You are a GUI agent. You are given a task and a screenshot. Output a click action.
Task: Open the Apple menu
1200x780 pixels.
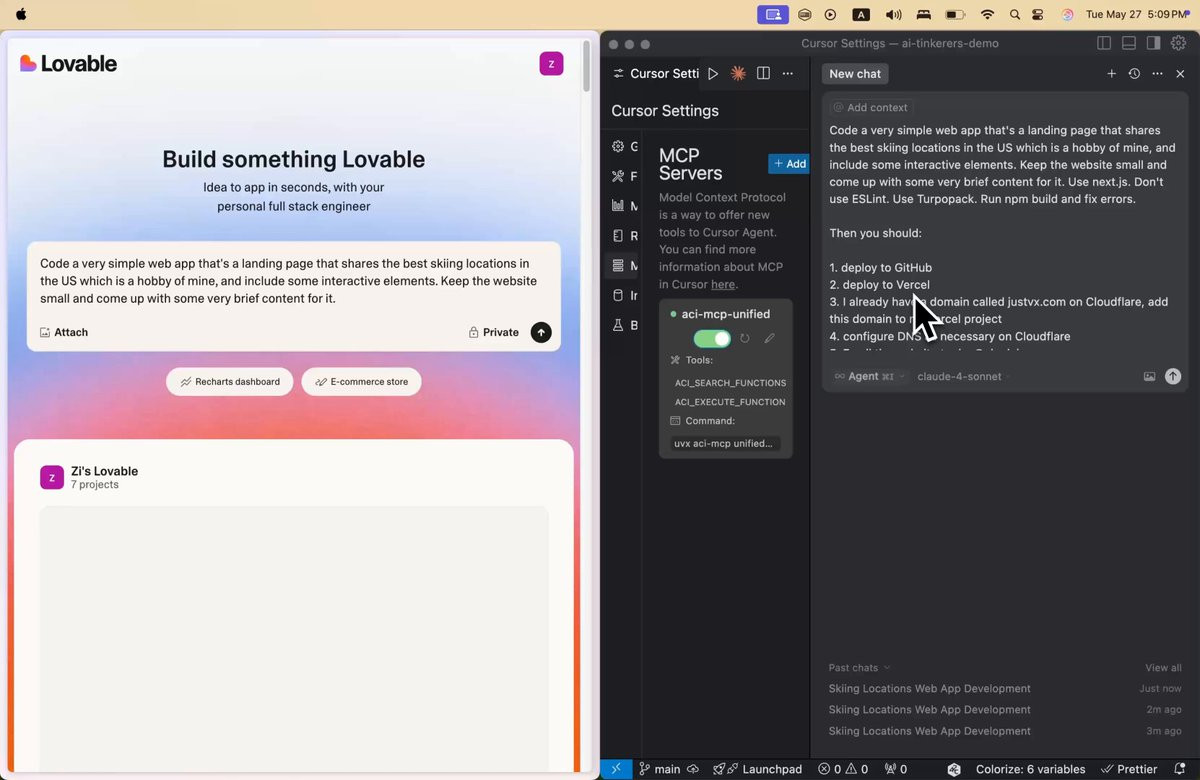coord(21,14)
